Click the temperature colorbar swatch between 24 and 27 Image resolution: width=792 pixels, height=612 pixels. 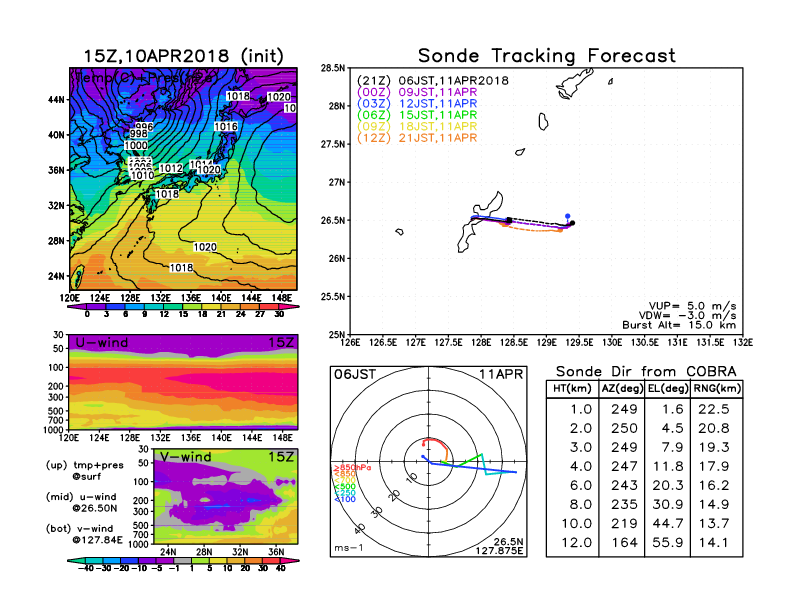[250, 307]
